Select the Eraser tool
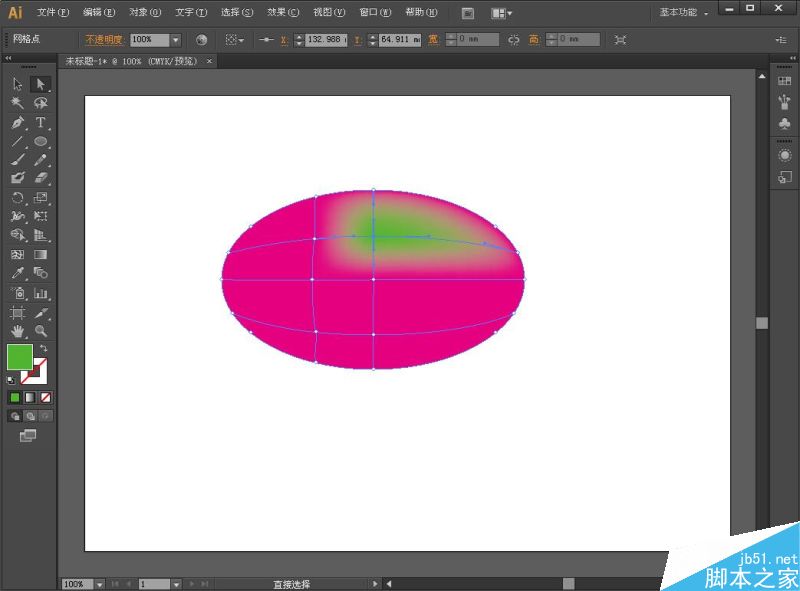Image resolution: width=800 pixels, height=591 pixels. [40, 178]
